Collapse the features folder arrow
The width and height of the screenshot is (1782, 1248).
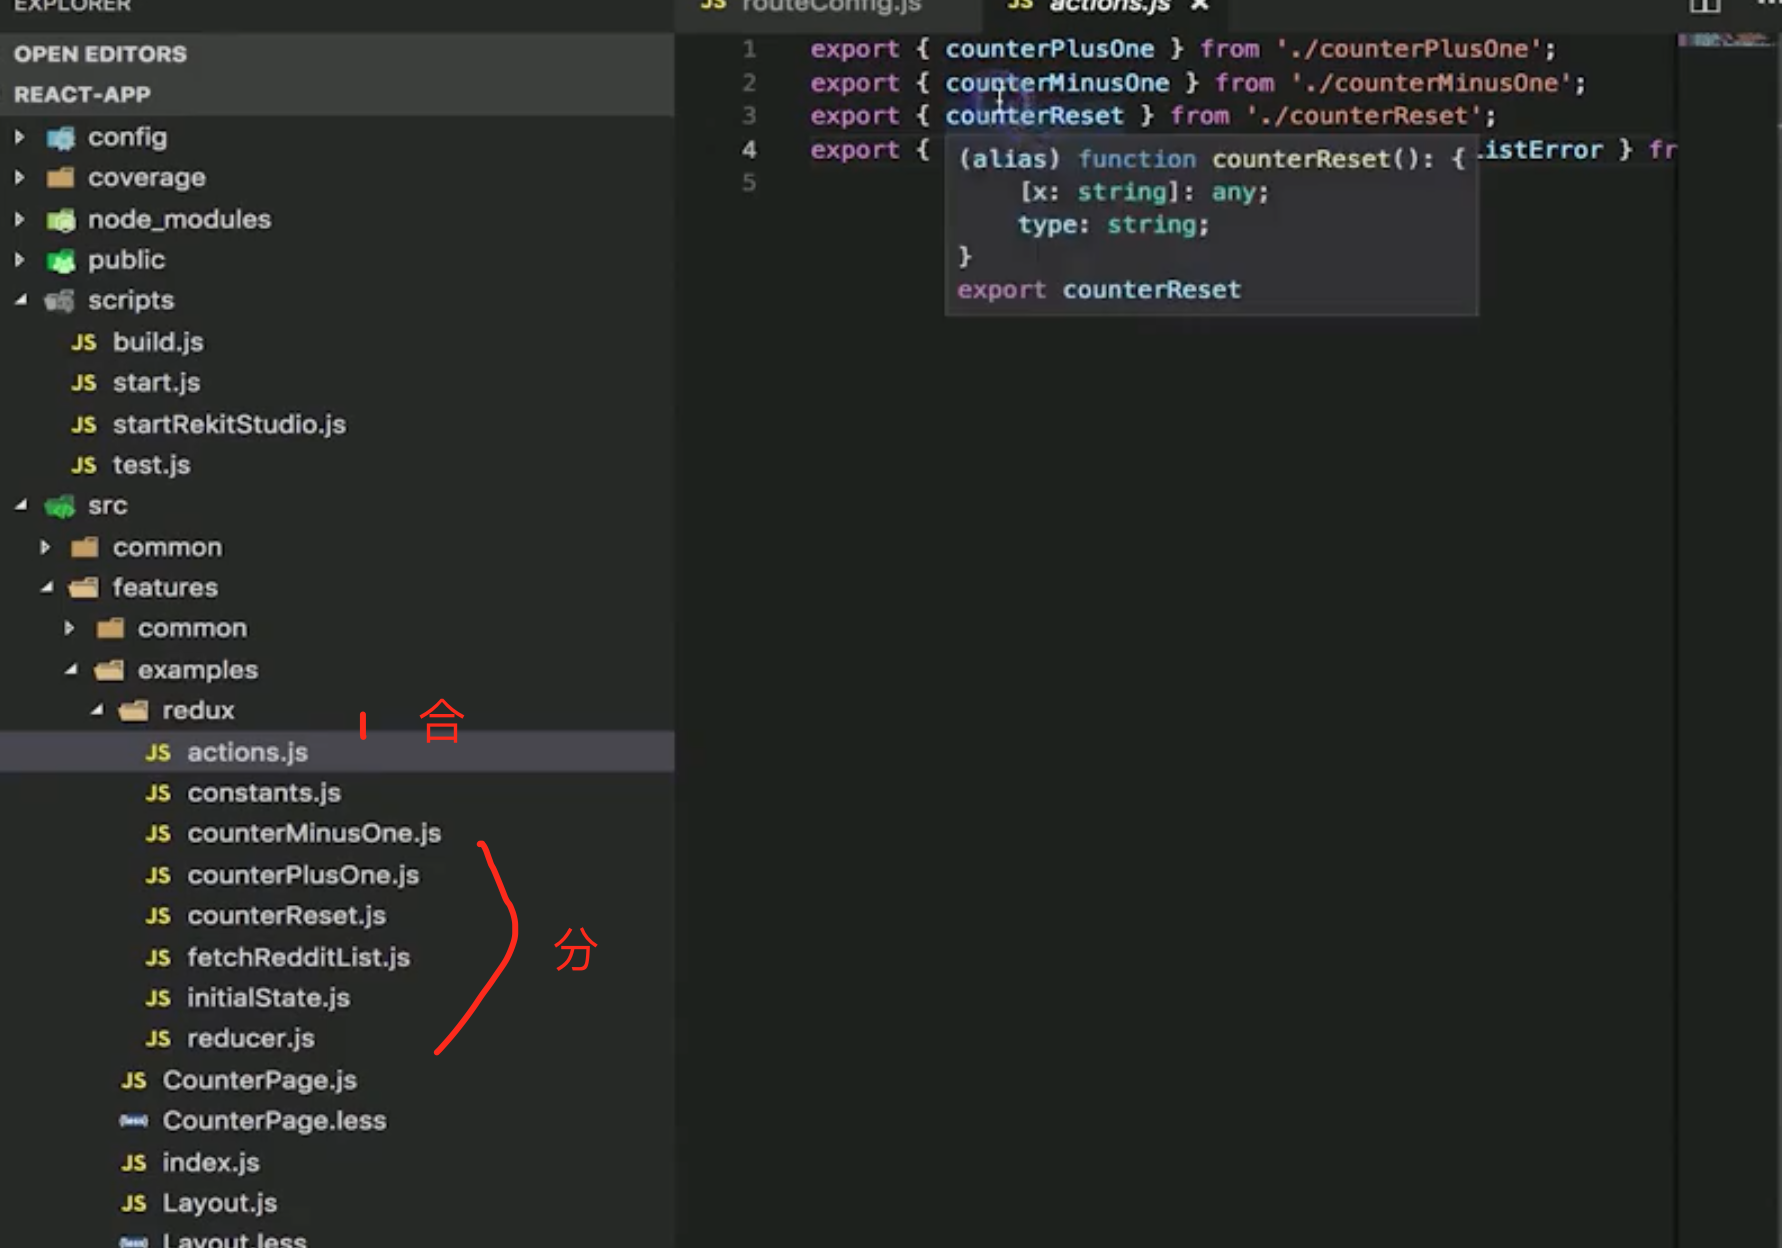pos(46,588)
